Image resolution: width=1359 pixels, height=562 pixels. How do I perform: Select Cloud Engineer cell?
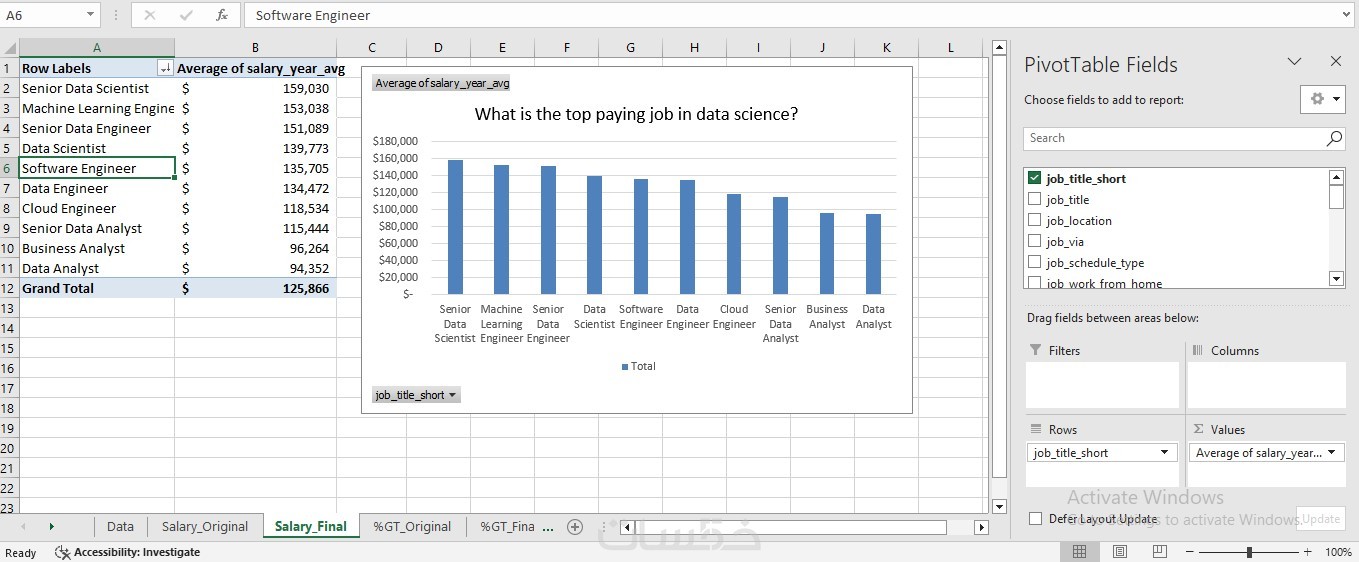[x=97, y=208]
